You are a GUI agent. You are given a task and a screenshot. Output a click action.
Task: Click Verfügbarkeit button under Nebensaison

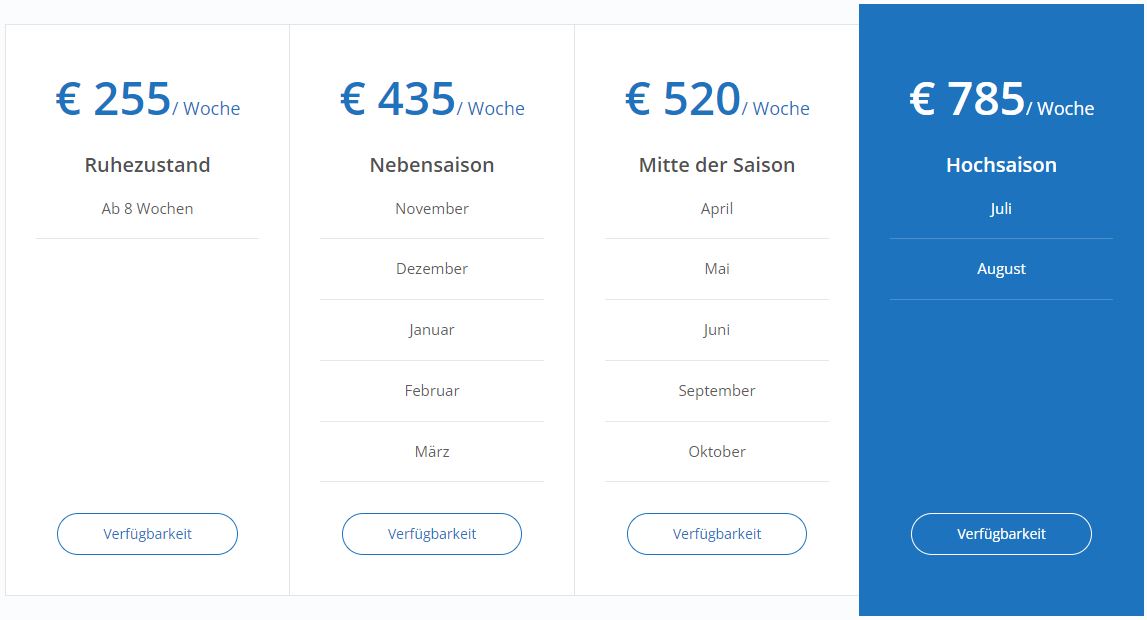[x=432, y=534]
